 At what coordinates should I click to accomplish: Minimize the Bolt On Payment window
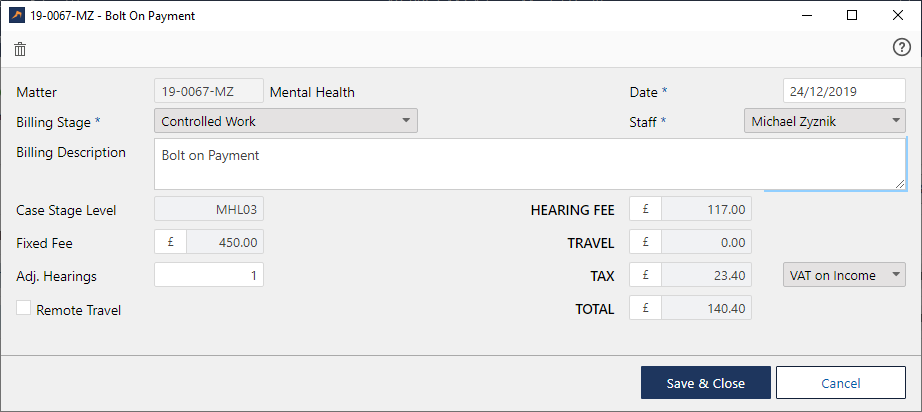(806, 15)
